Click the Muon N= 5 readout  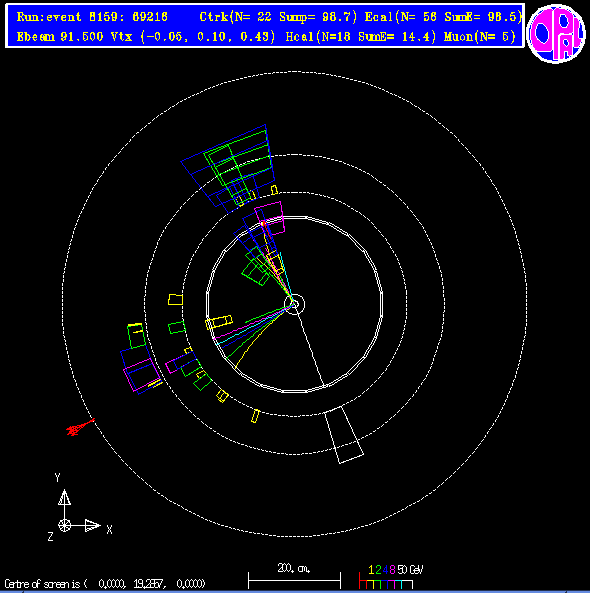coord(480,37)
